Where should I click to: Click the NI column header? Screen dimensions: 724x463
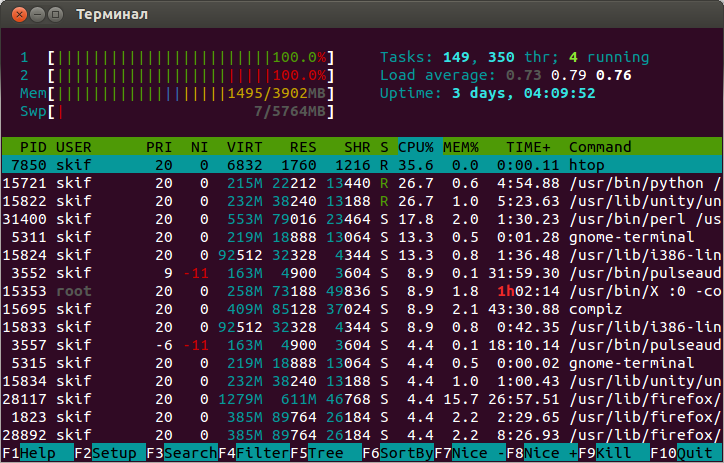199,147
